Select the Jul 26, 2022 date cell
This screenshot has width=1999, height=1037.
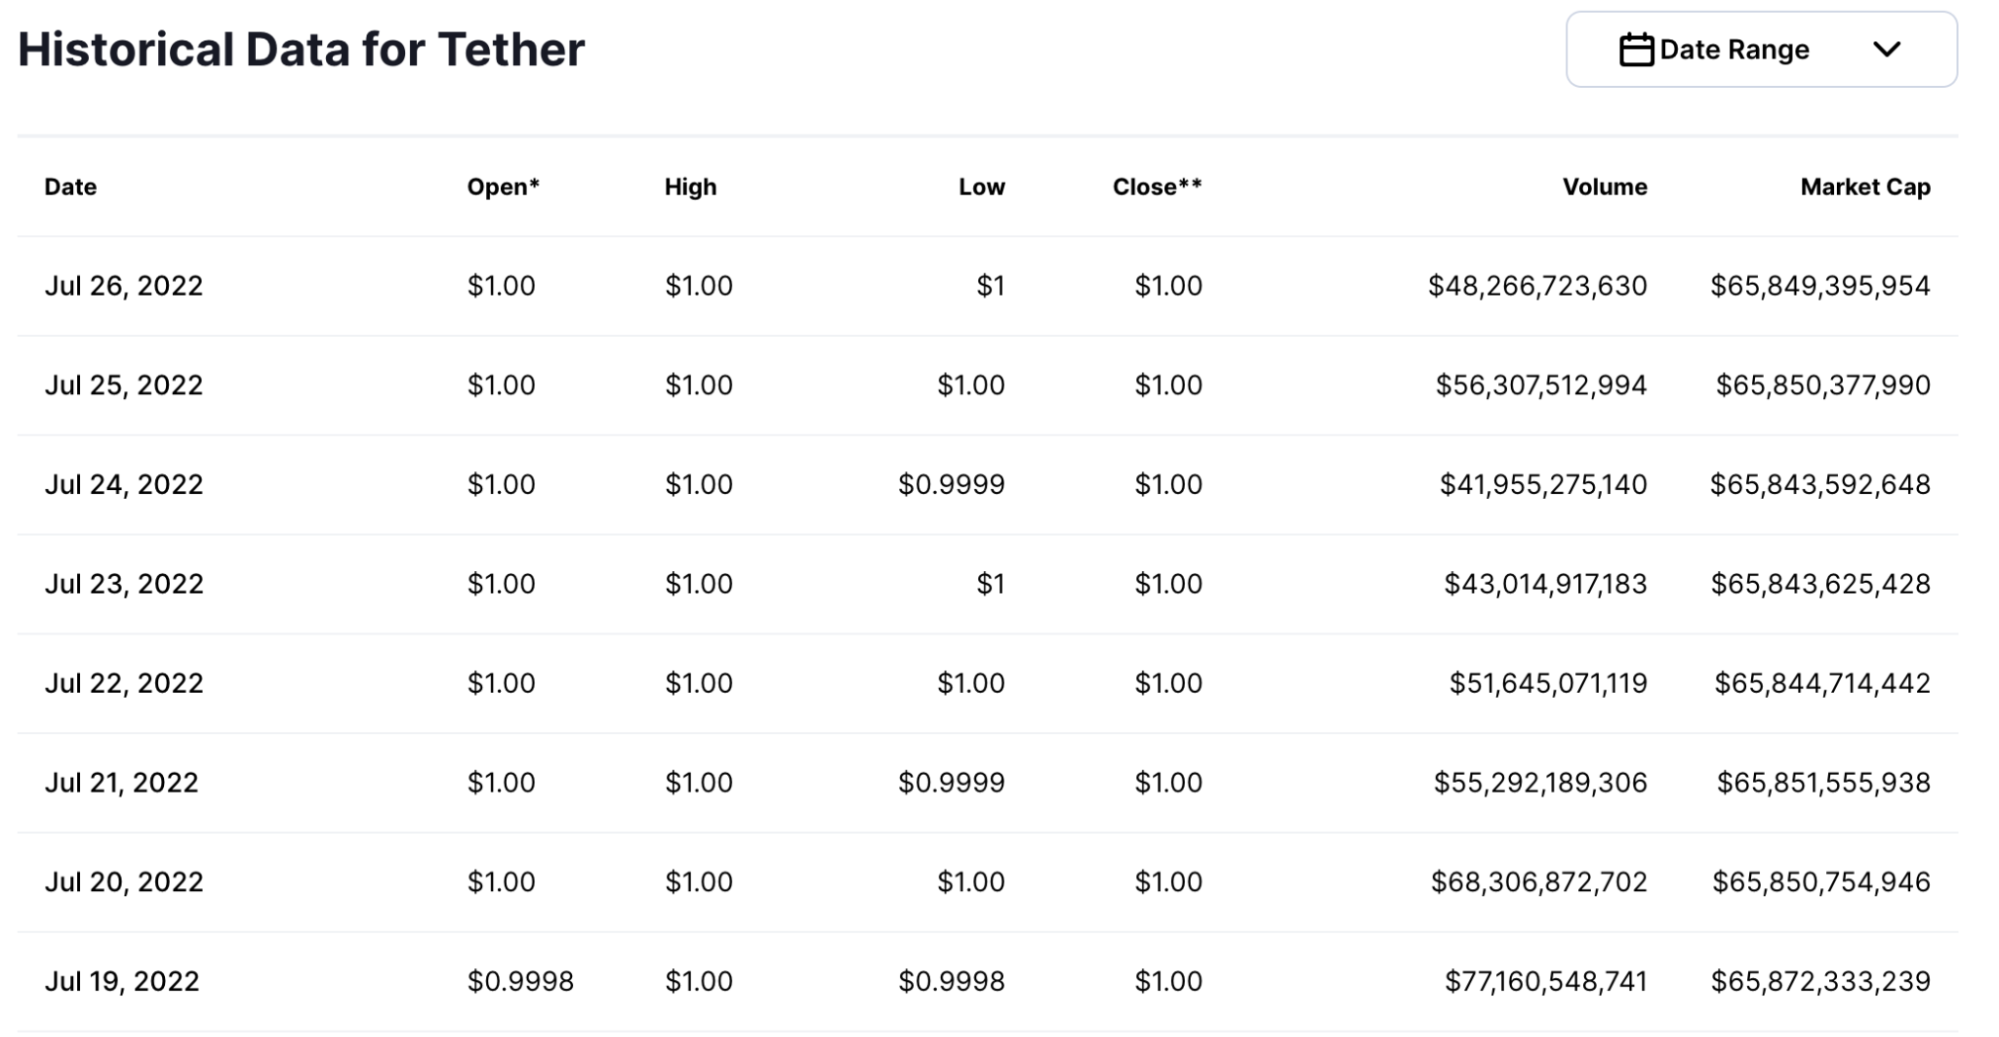point(124,286)
